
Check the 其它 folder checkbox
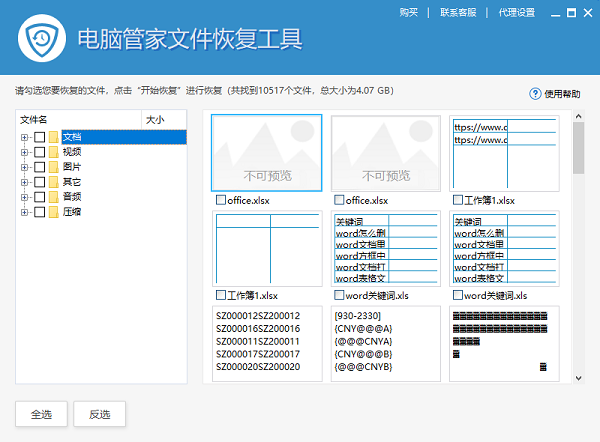39,182
